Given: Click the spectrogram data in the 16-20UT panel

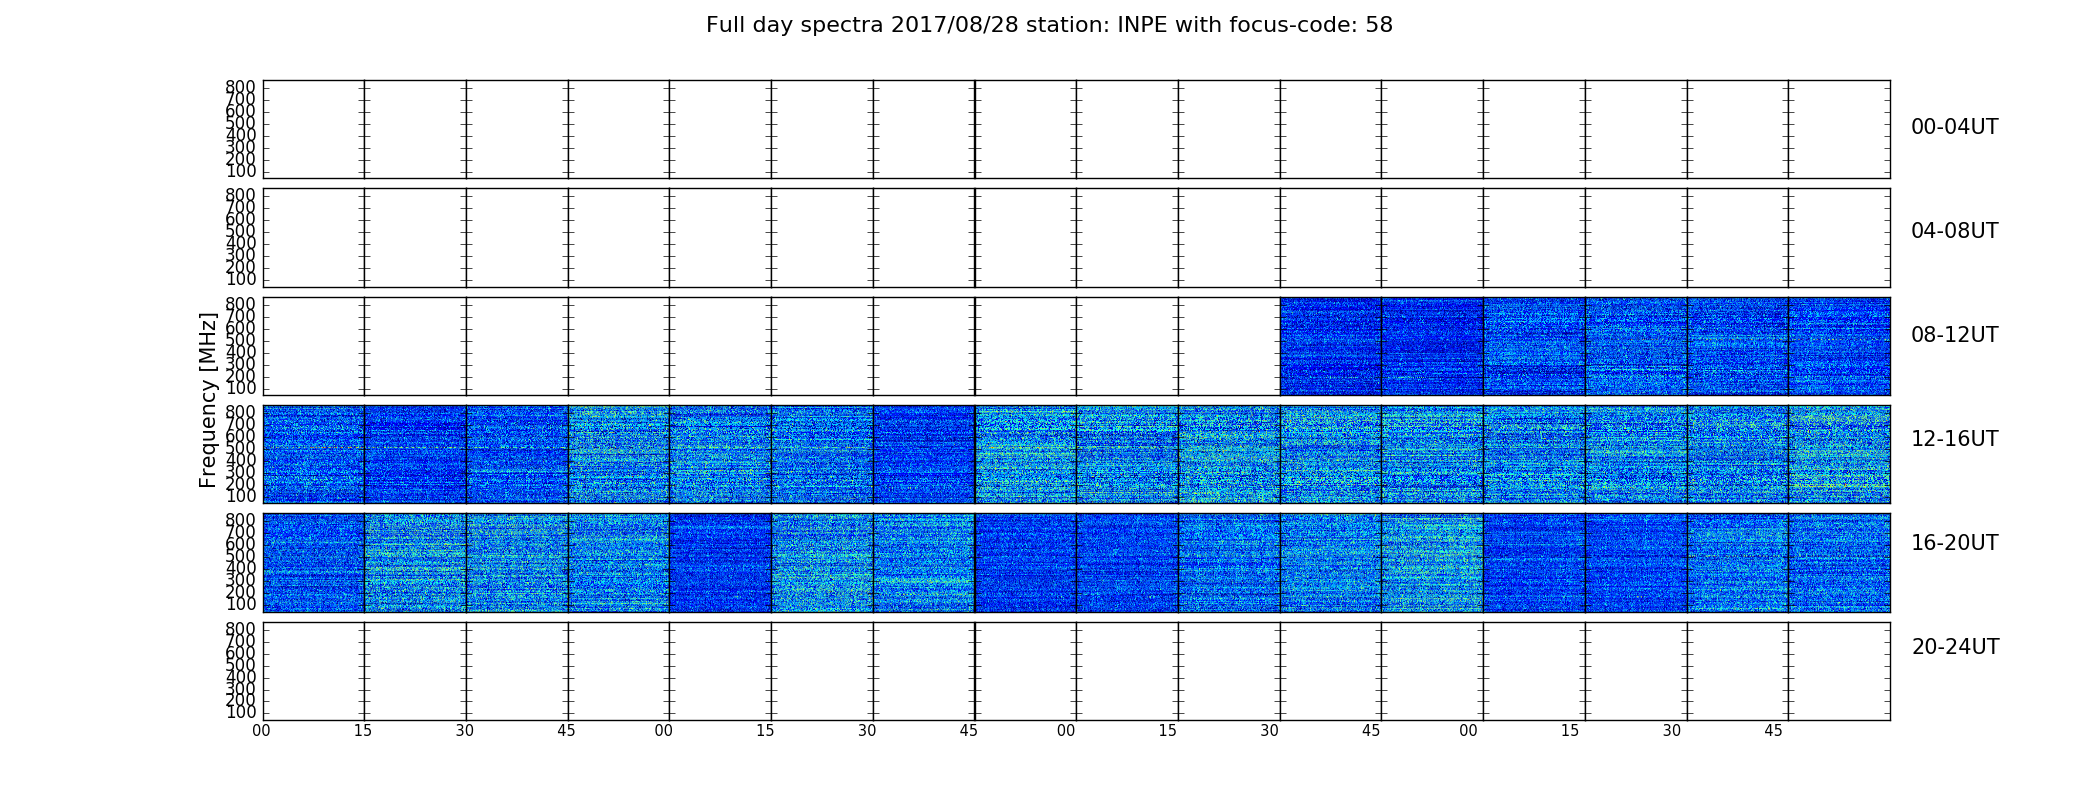Looking at the screenshot, I should pyautogui.click(x=1076, y=562).
